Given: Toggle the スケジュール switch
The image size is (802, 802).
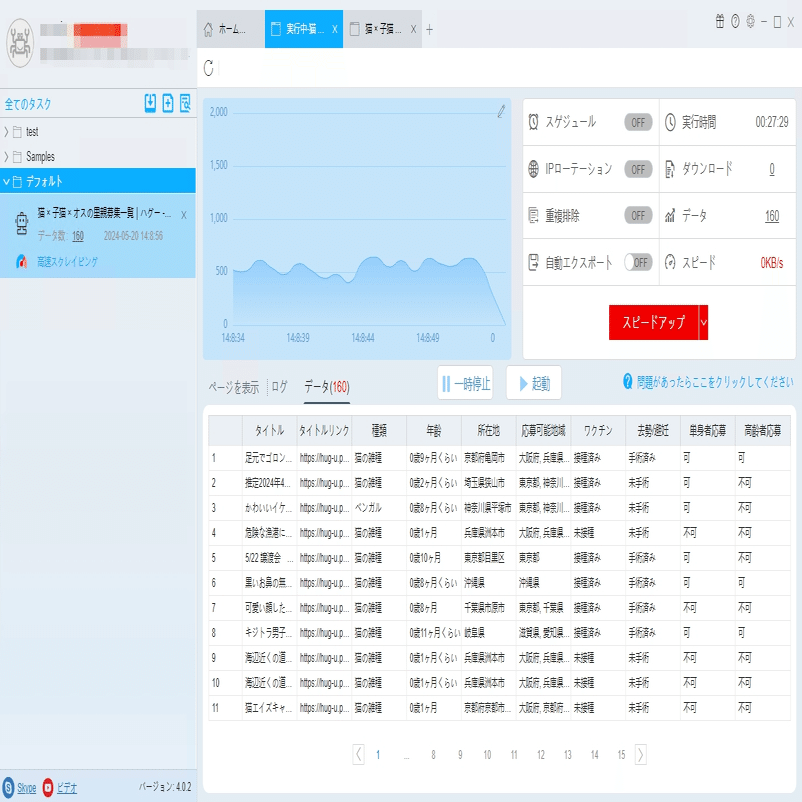Looking at the screenshot, I should point(638,122).
